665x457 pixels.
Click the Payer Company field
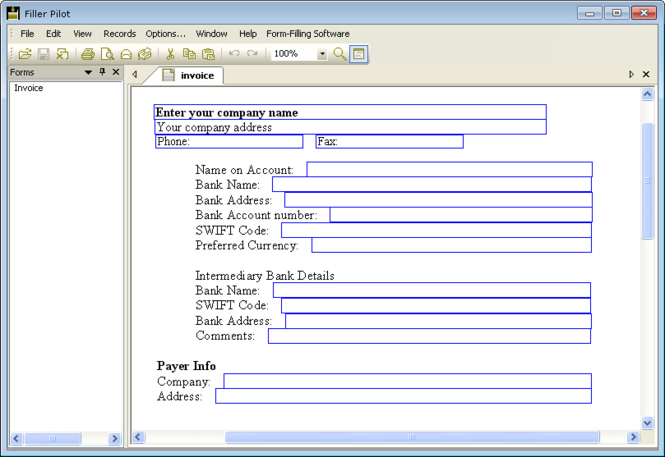[x=408, y=381]
